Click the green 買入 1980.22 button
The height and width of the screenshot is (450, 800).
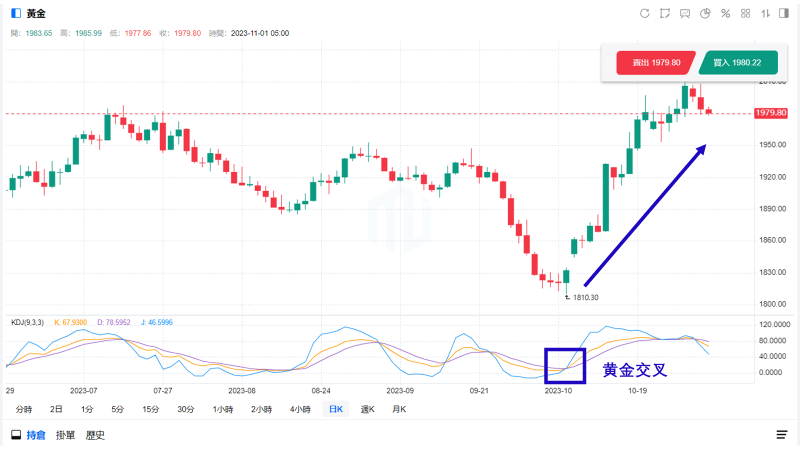(739, 63)
